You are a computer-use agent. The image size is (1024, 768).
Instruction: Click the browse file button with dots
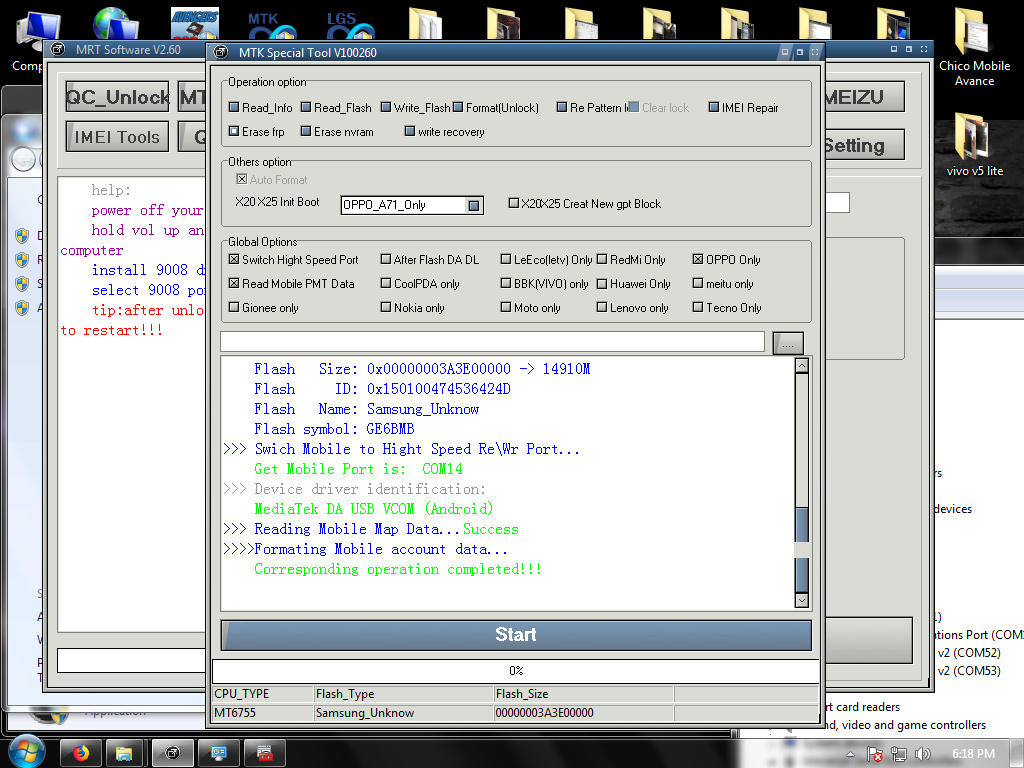click(788, 343)
